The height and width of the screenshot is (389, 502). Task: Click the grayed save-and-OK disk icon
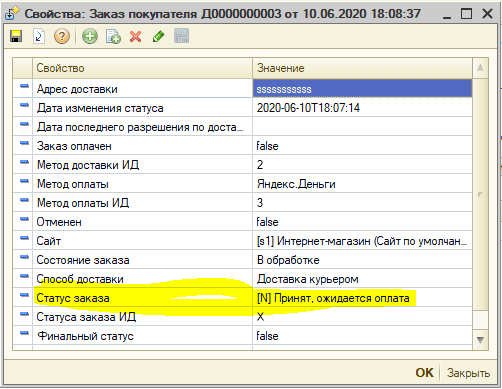[x=181, y=36]
